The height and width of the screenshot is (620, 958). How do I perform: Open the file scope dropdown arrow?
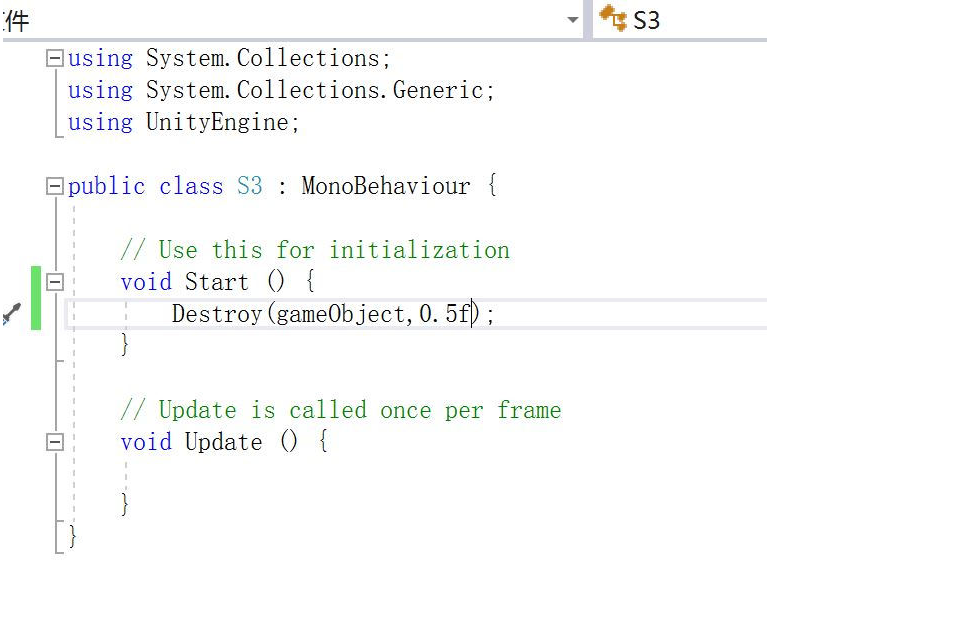tap(572, 20)
